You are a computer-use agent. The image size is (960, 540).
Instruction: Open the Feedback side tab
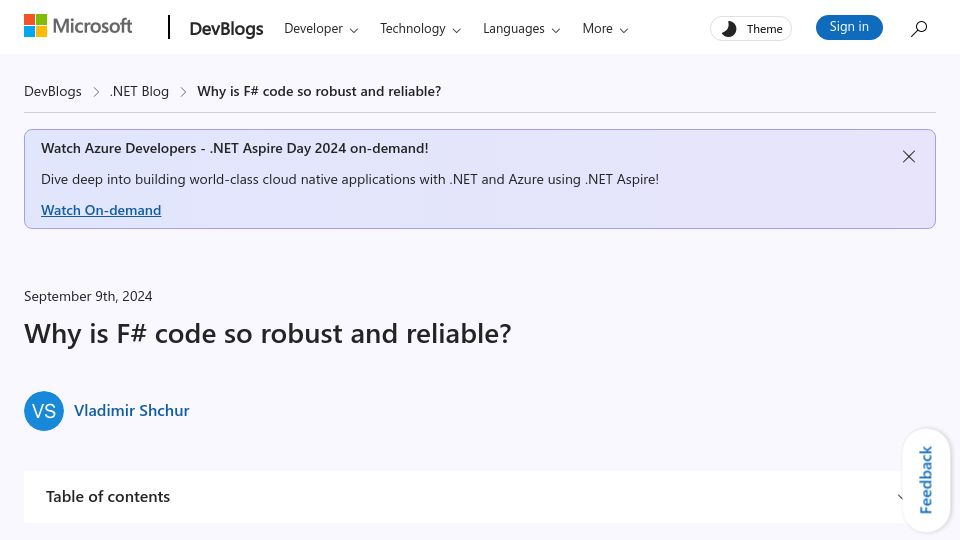[x=926, y=480]
